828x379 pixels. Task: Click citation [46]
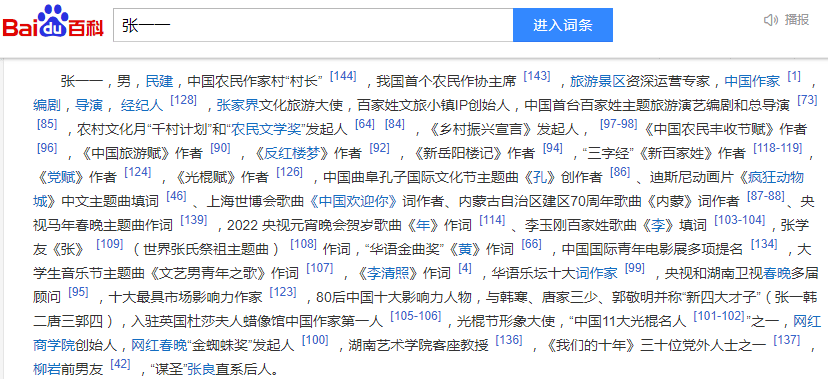[176, 196]
